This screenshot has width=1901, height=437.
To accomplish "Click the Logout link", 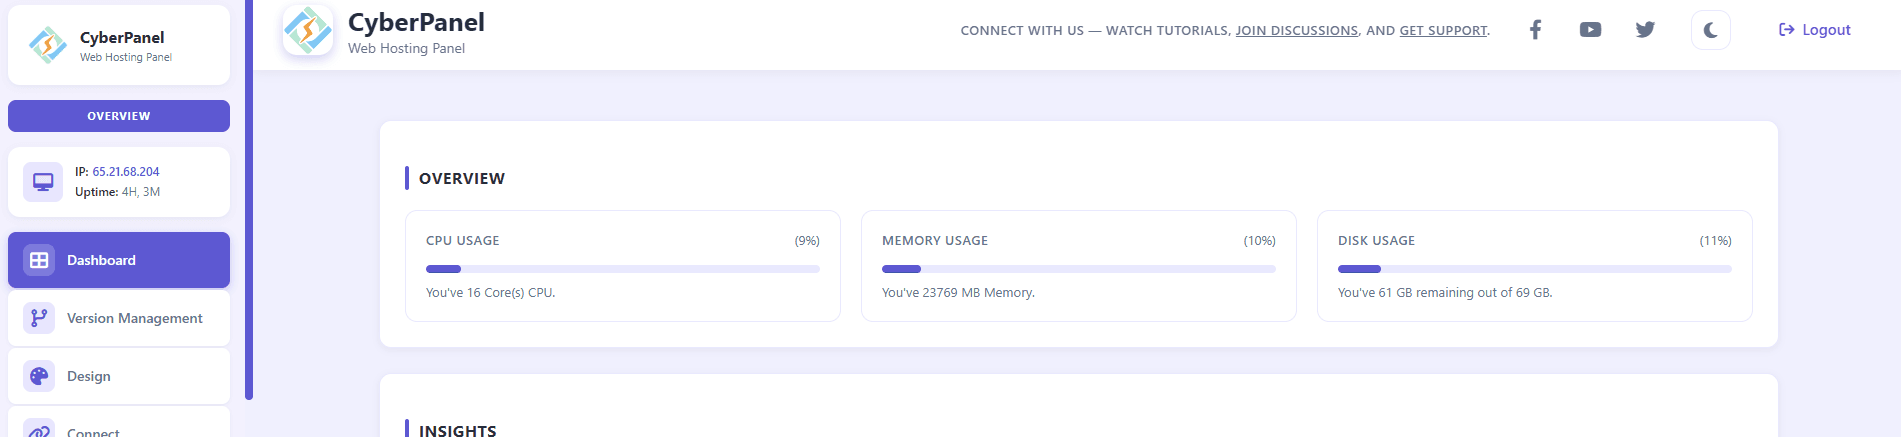I will coord(1815,30).
